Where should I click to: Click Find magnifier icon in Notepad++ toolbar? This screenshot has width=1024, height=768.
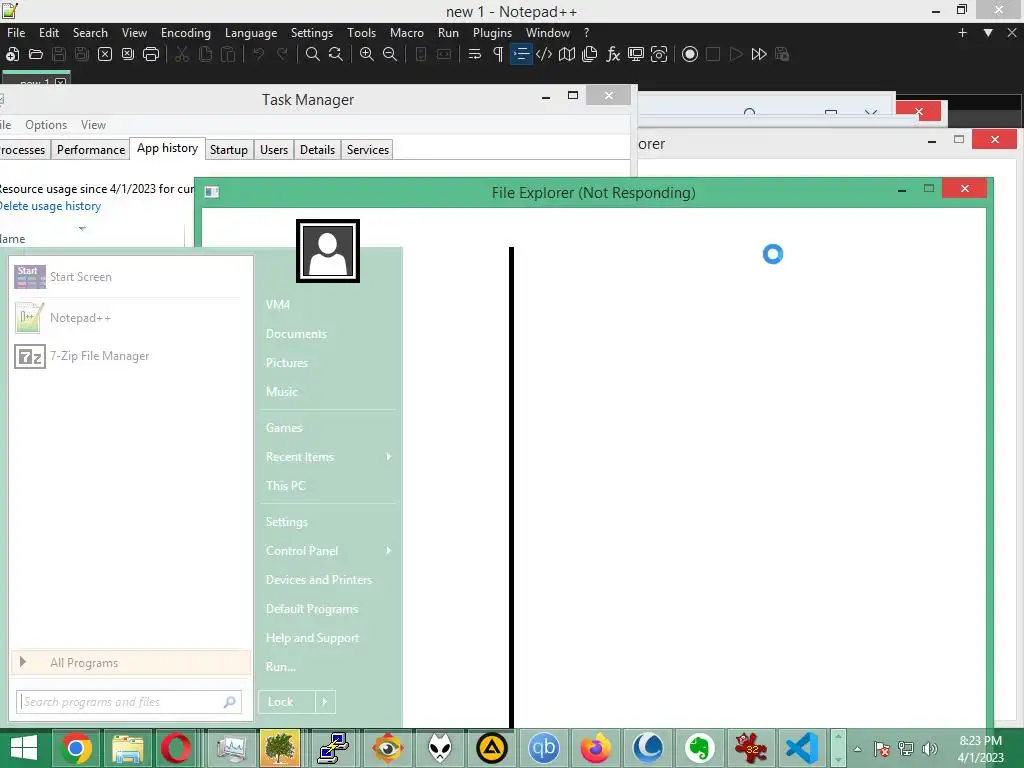313,54
